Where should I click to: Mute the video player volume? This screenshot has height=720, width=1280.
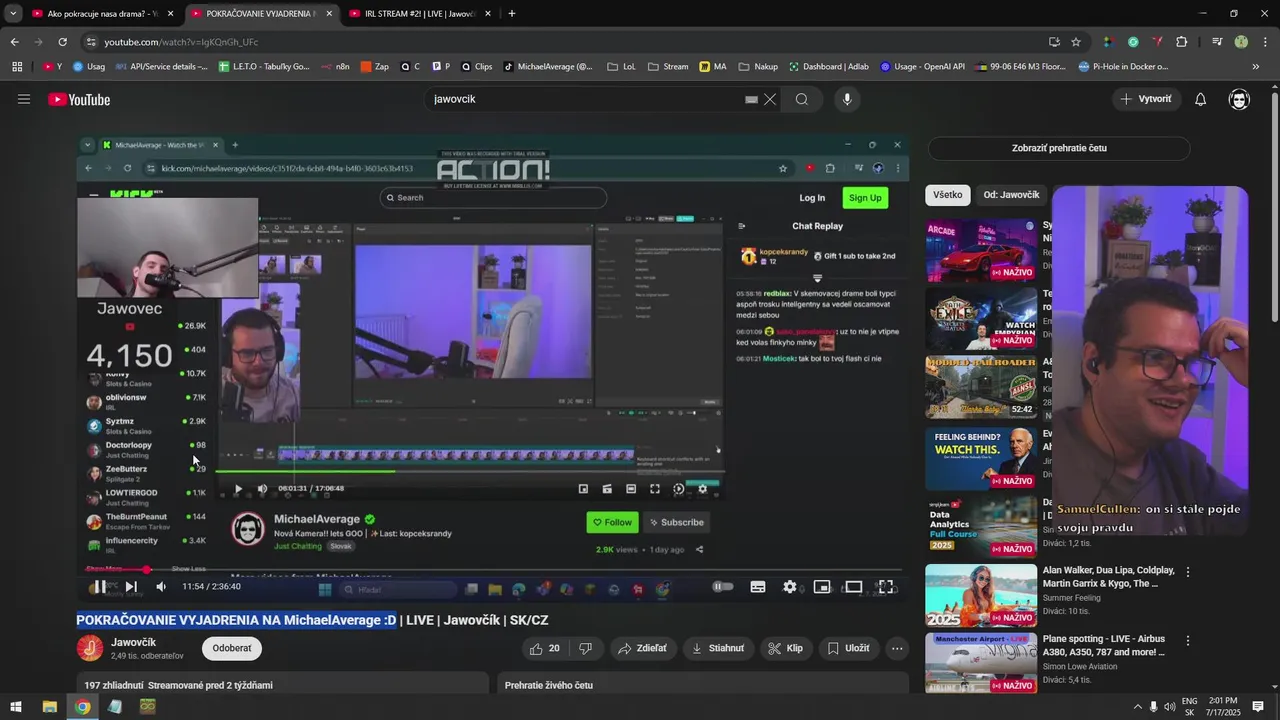pos(160,587)
